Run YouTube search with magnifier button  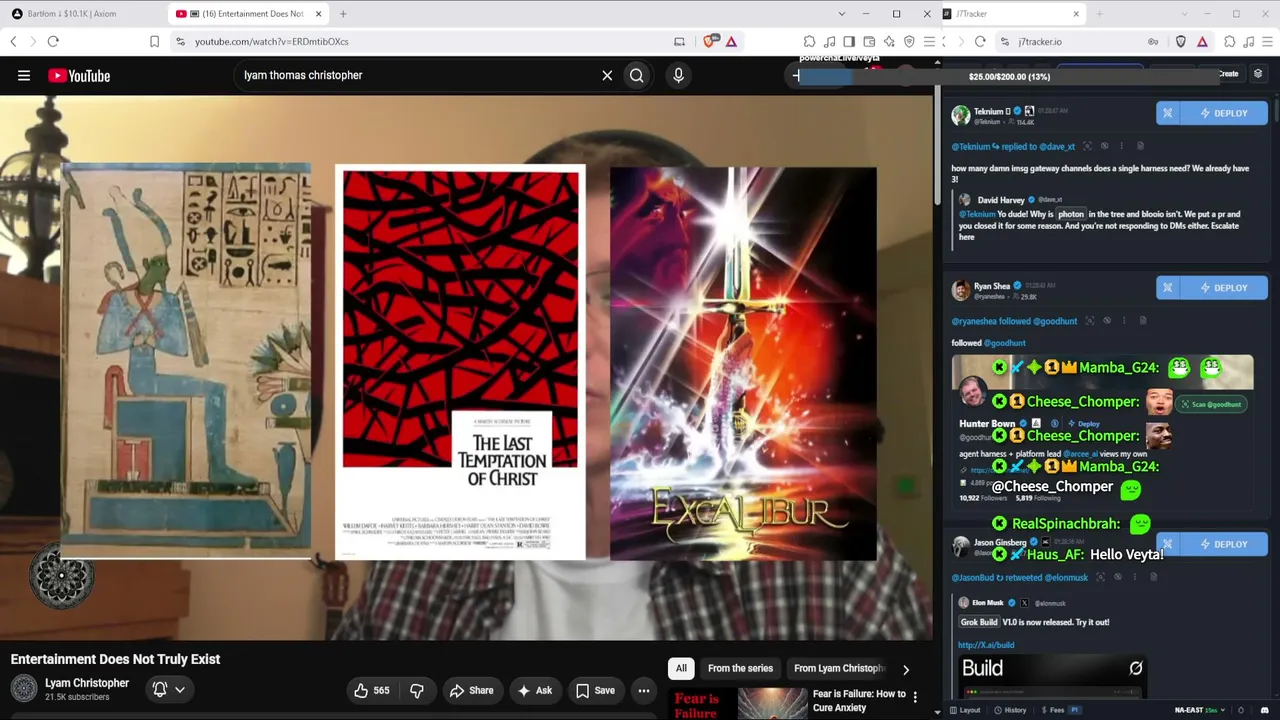tap(637, 75)
